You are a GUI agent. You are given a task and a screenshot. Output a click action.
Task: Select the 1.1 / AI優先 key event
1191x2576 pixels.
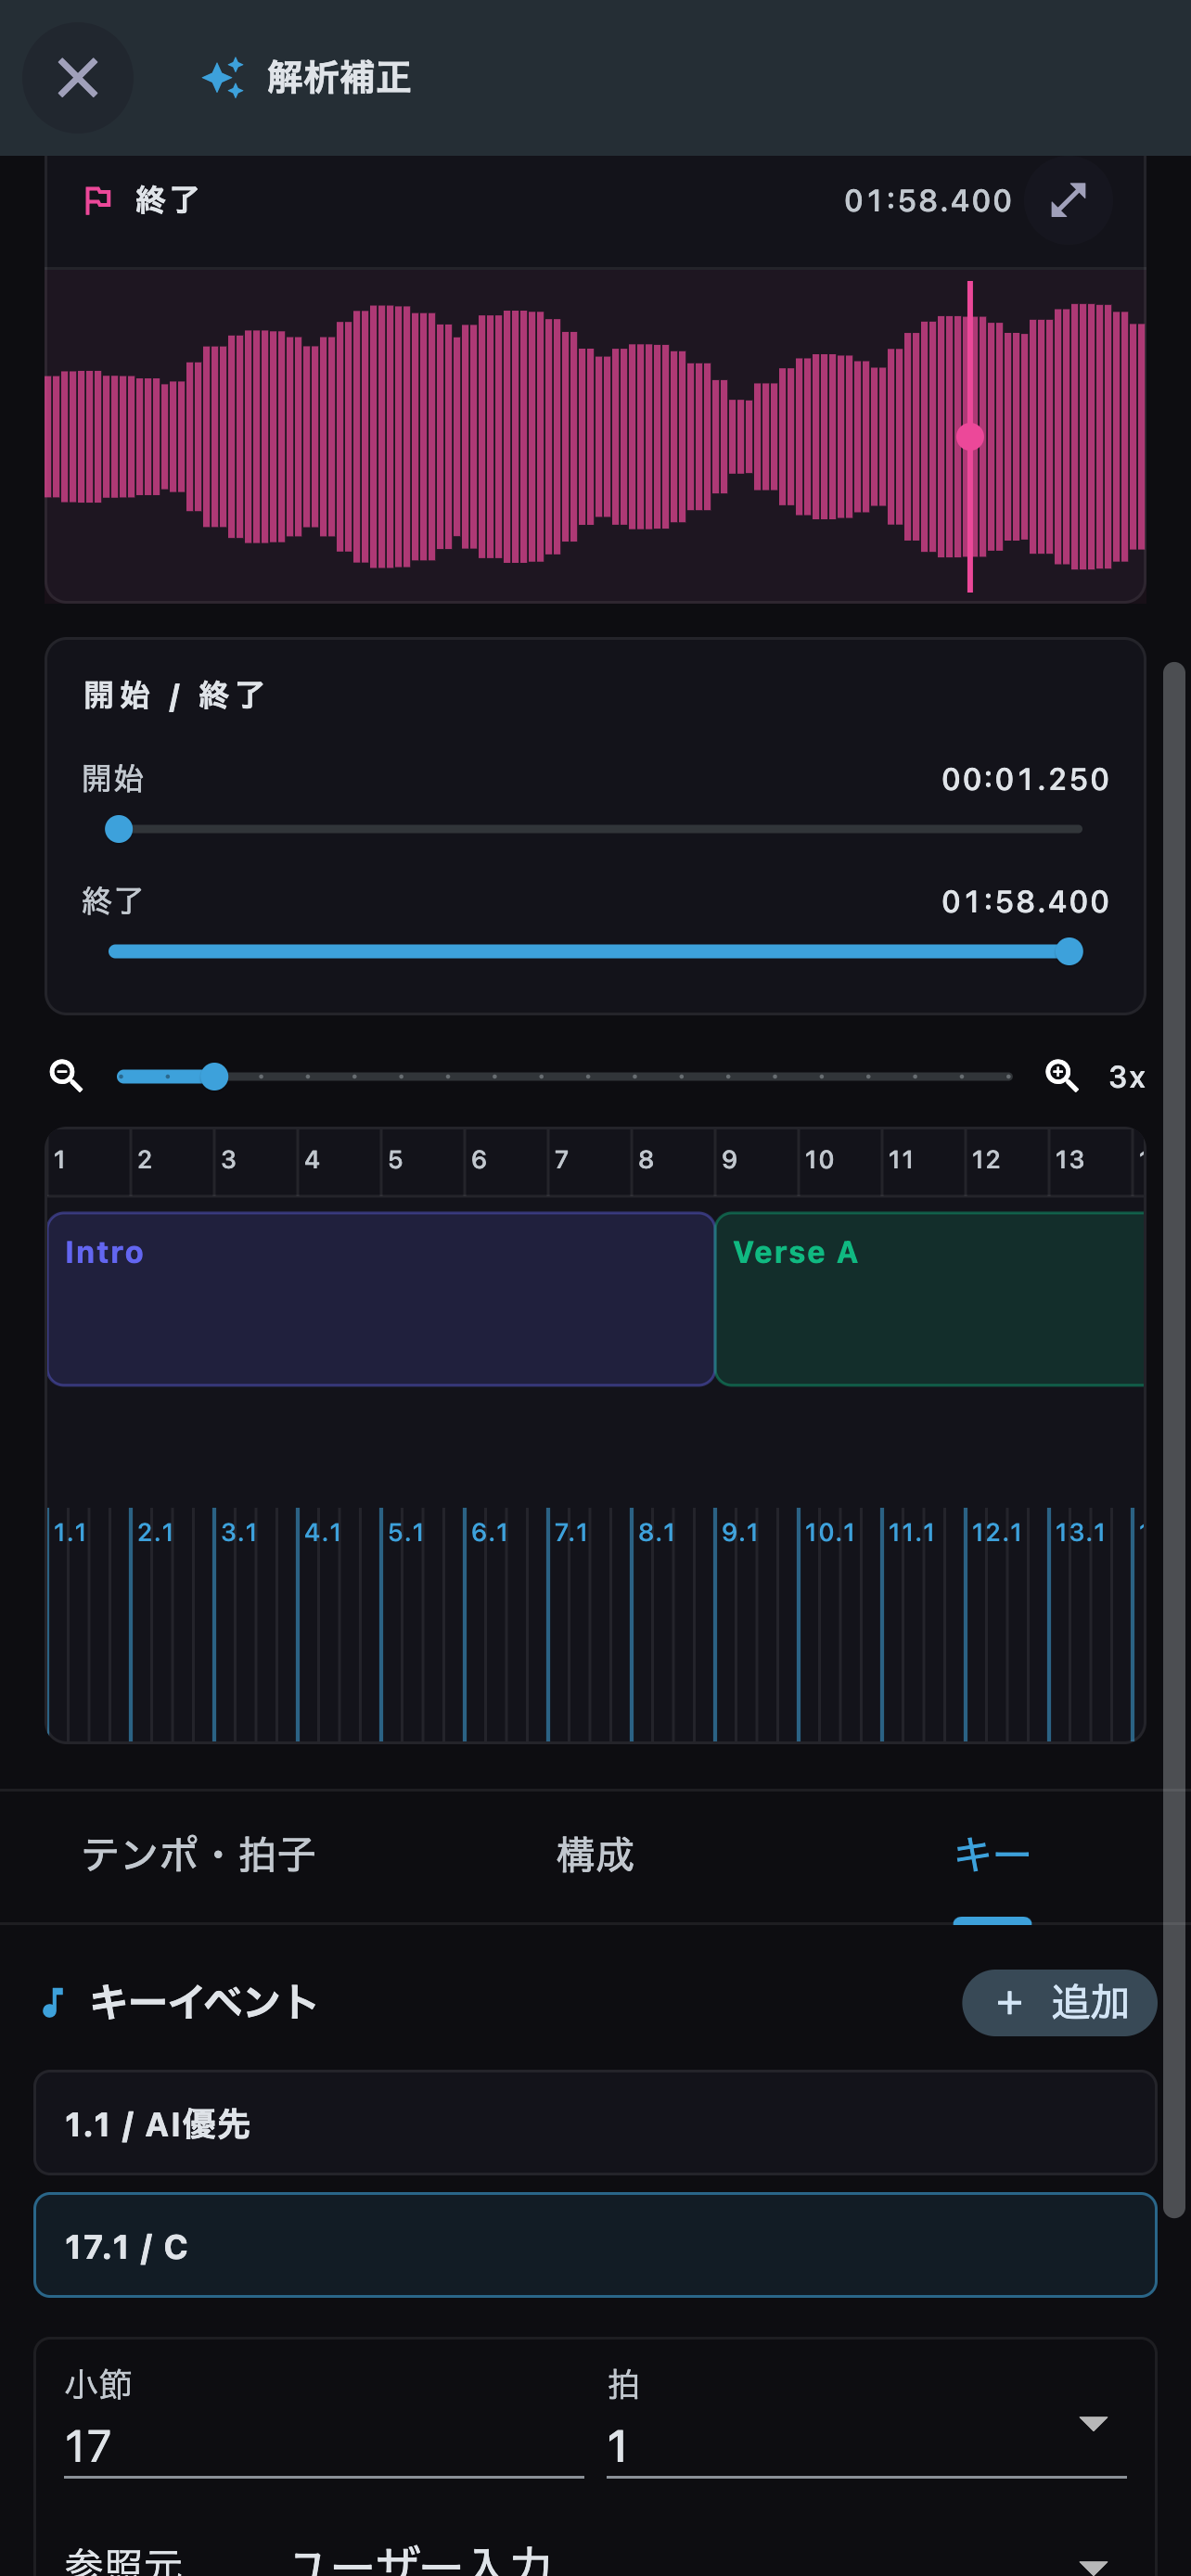[x=595, y=2123]
